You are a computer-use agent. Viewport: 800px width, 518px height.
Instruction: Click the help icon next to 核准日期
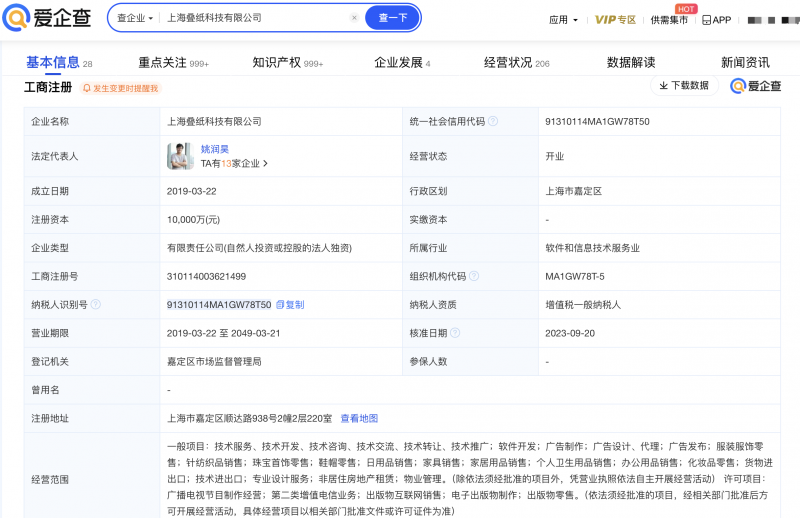pos(455,333)
